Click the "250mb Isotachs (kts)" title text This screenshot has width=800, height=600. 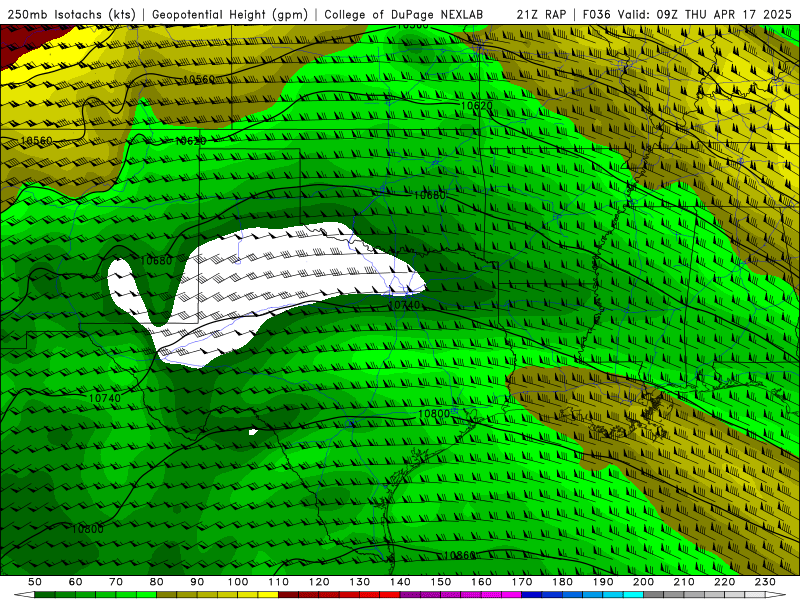tap(71, 14)
